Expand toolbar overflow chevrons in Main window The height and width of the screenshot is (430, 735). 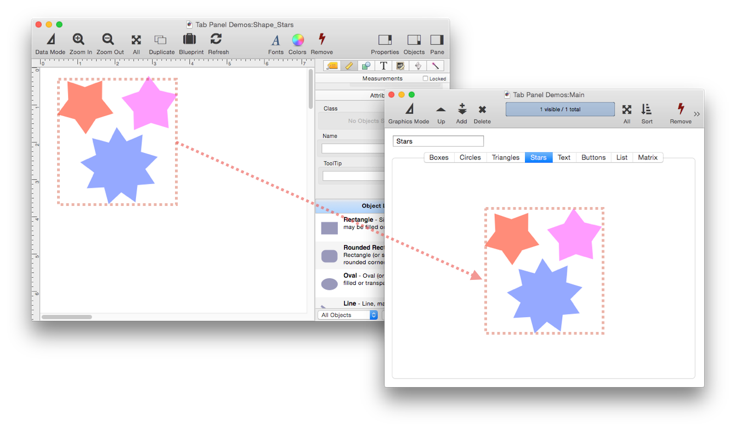point(697,114)
